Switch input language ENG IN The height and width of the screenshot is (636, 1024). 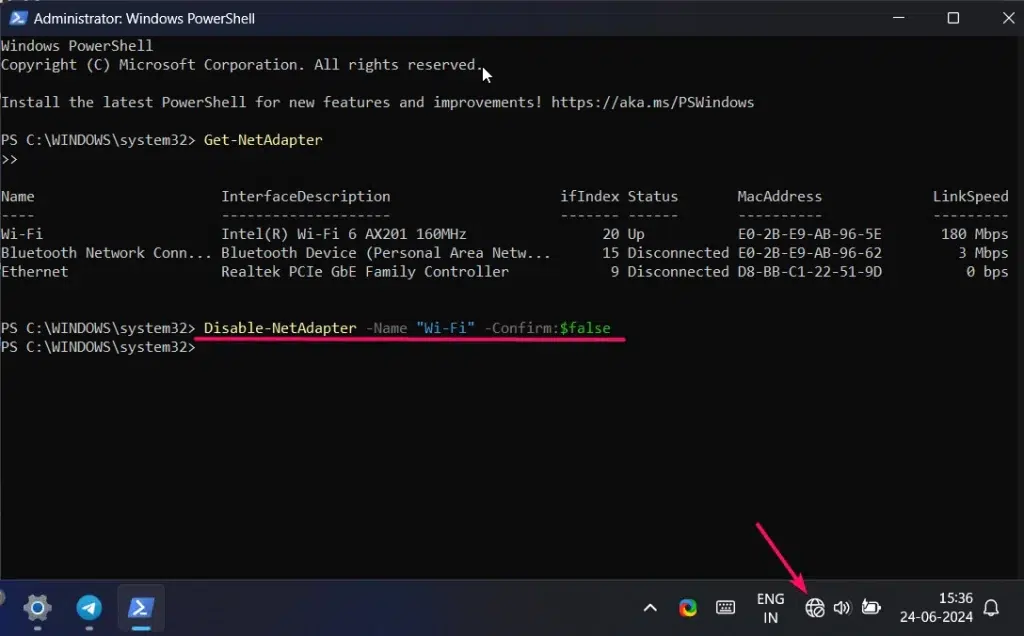771,608
